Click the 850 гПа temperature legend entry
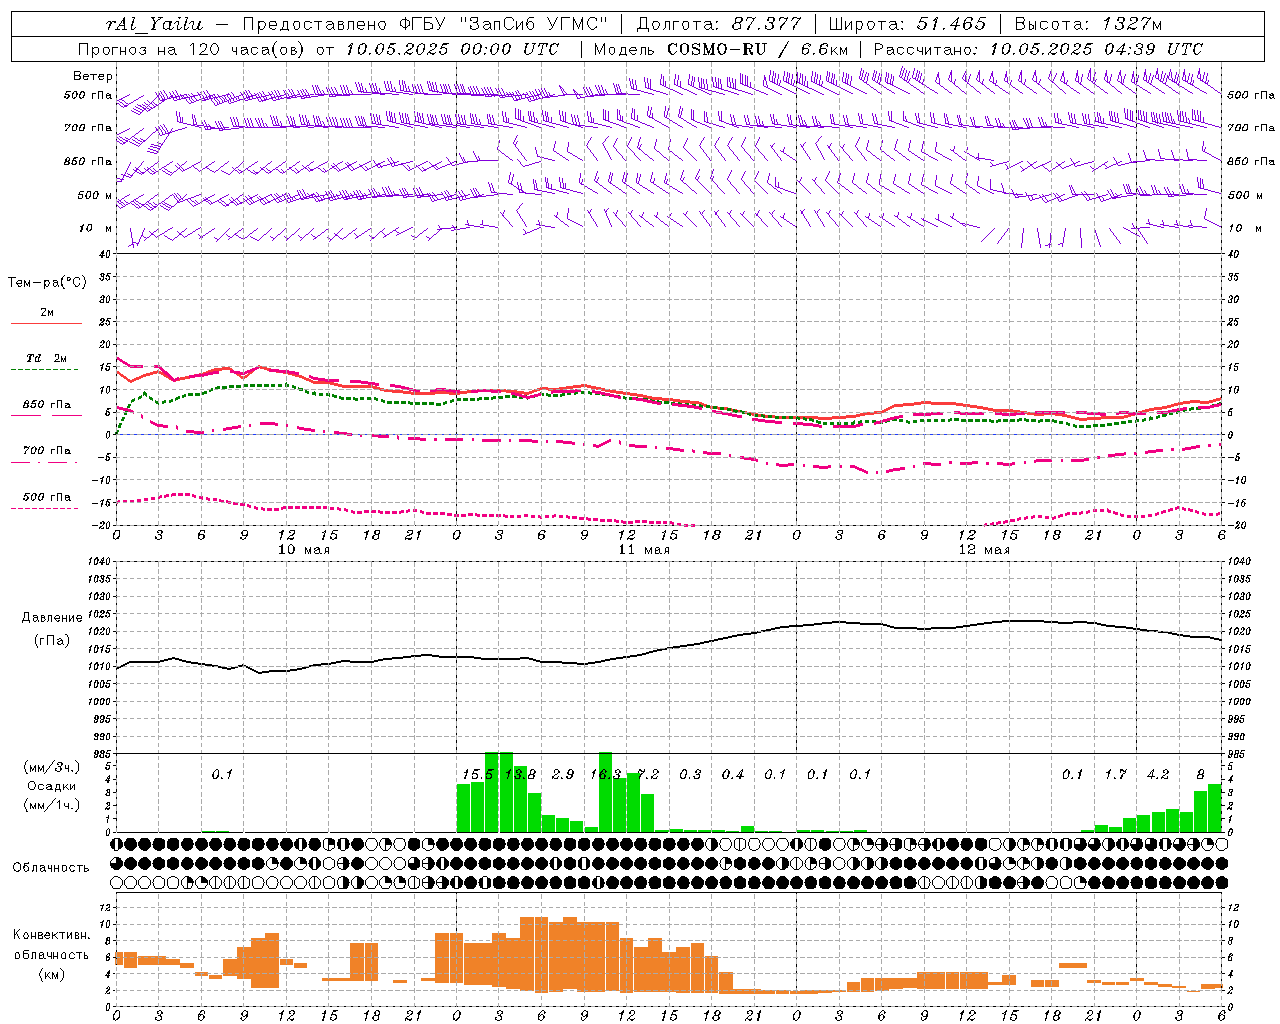This screenshot has width=1280, height=1024. [47, 405]
